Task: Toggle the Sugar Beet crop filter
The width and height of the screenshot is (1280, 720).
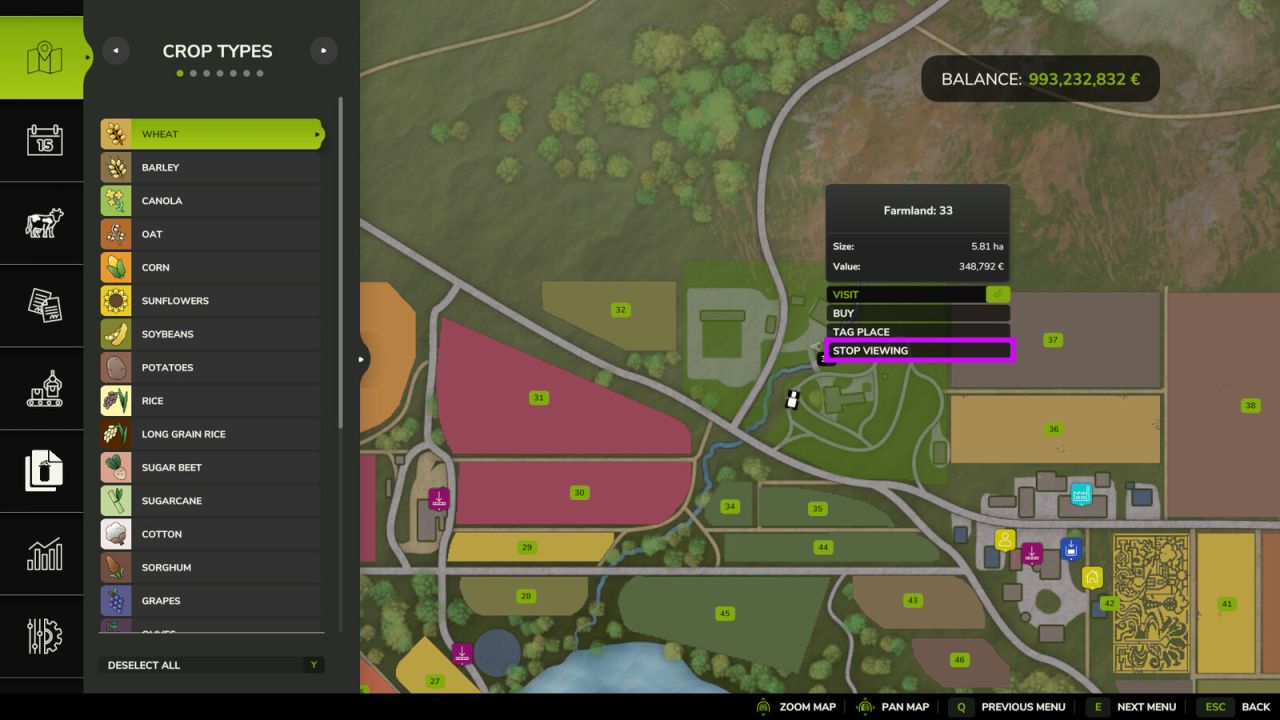Action: pyautogui.click(x=210, y=467)
